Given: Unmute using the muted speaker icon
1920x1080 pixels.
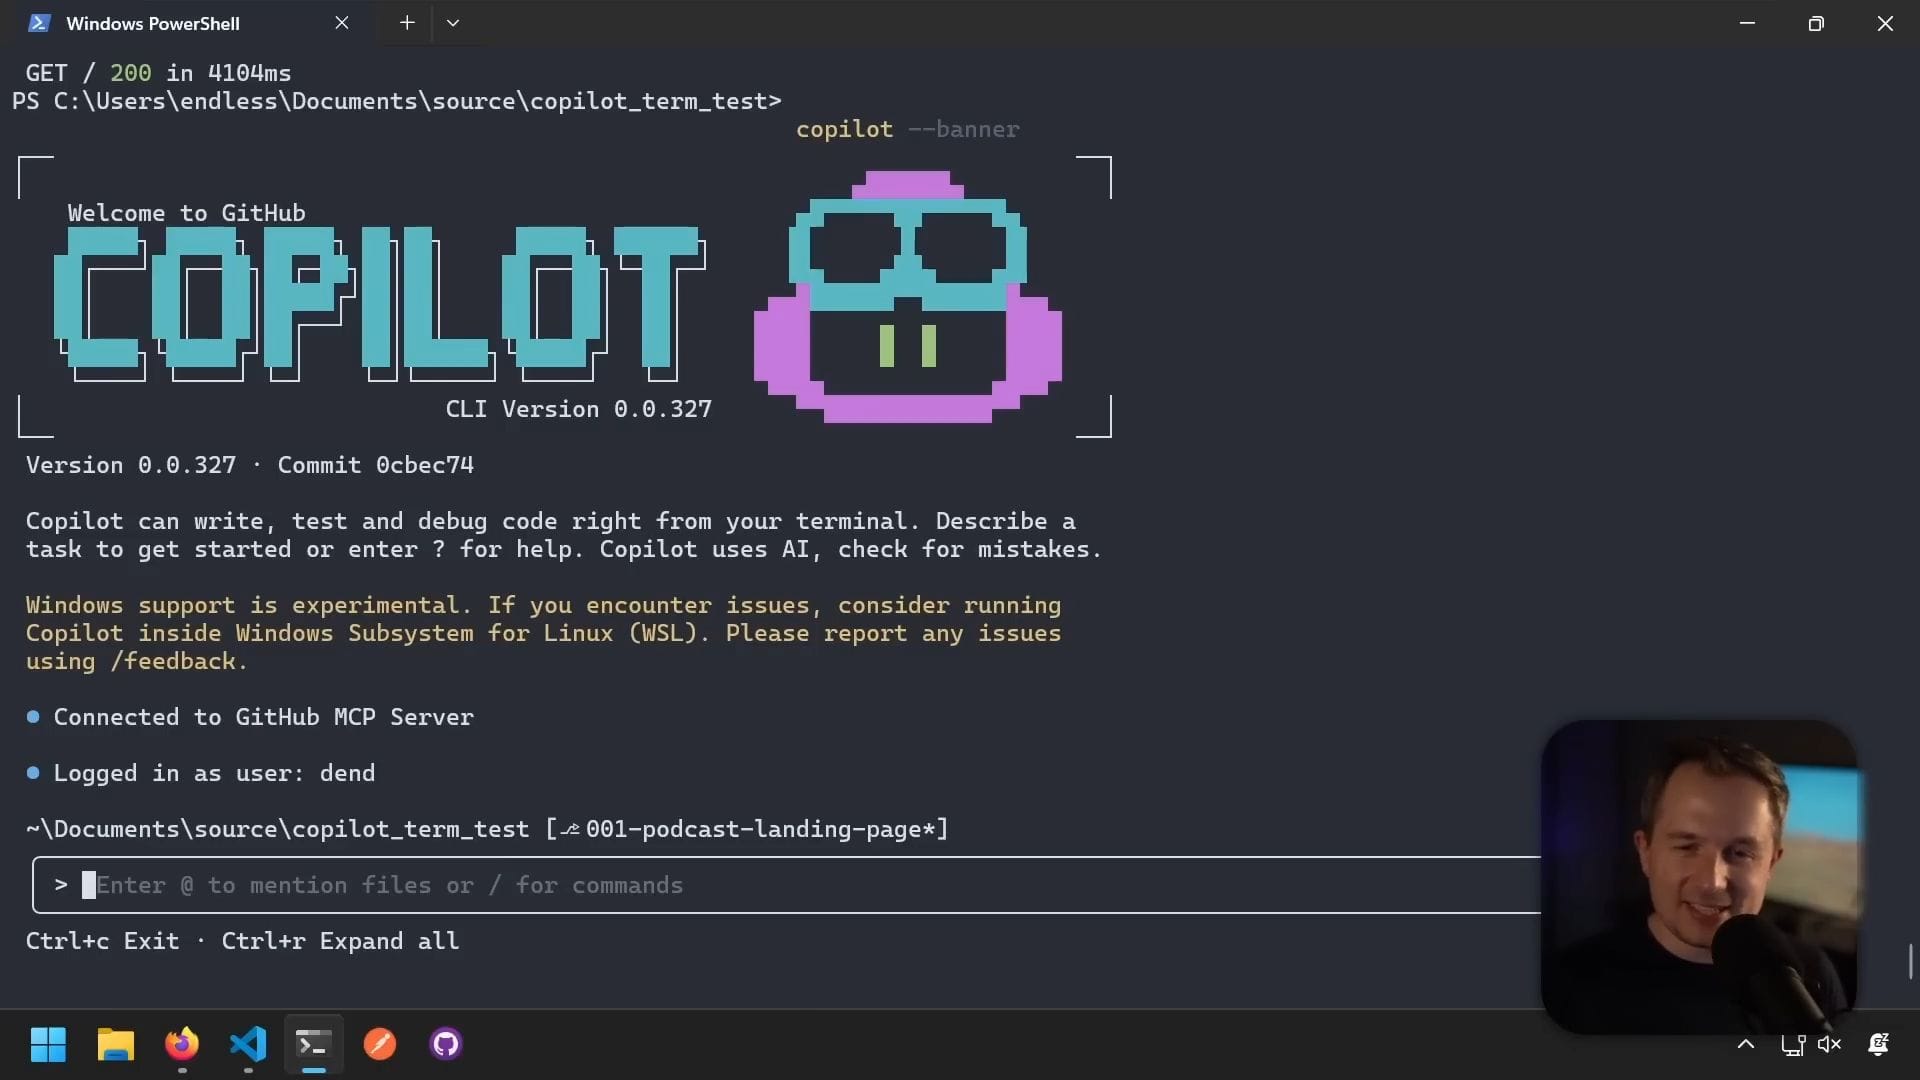Looking at the screenshot, I should (x=1829, y=1045).
